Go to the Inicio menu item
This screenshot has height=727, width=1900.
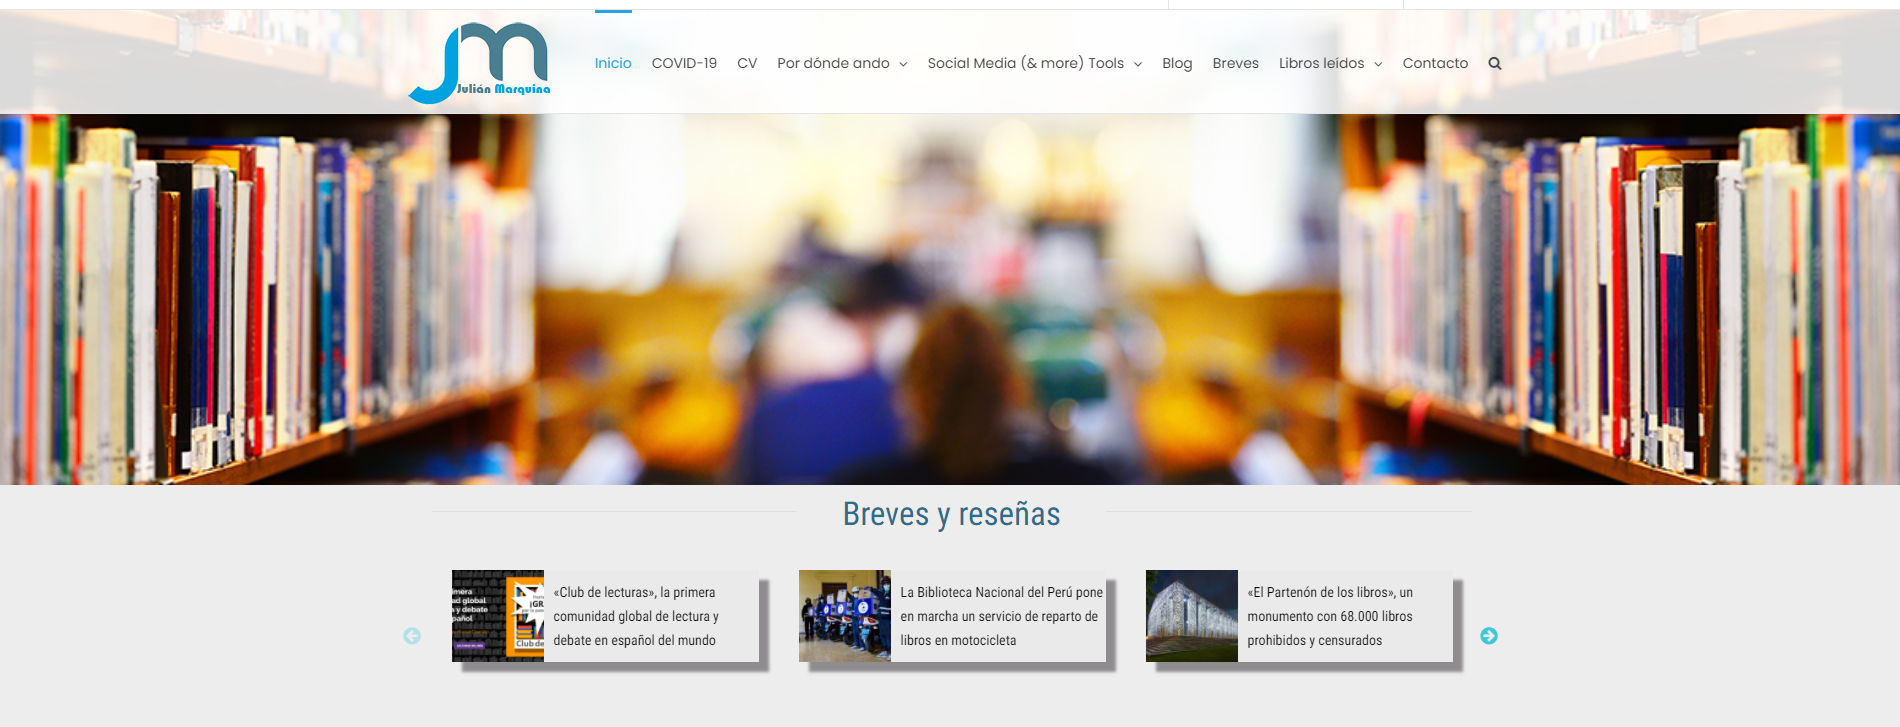[x=613, y=64]
